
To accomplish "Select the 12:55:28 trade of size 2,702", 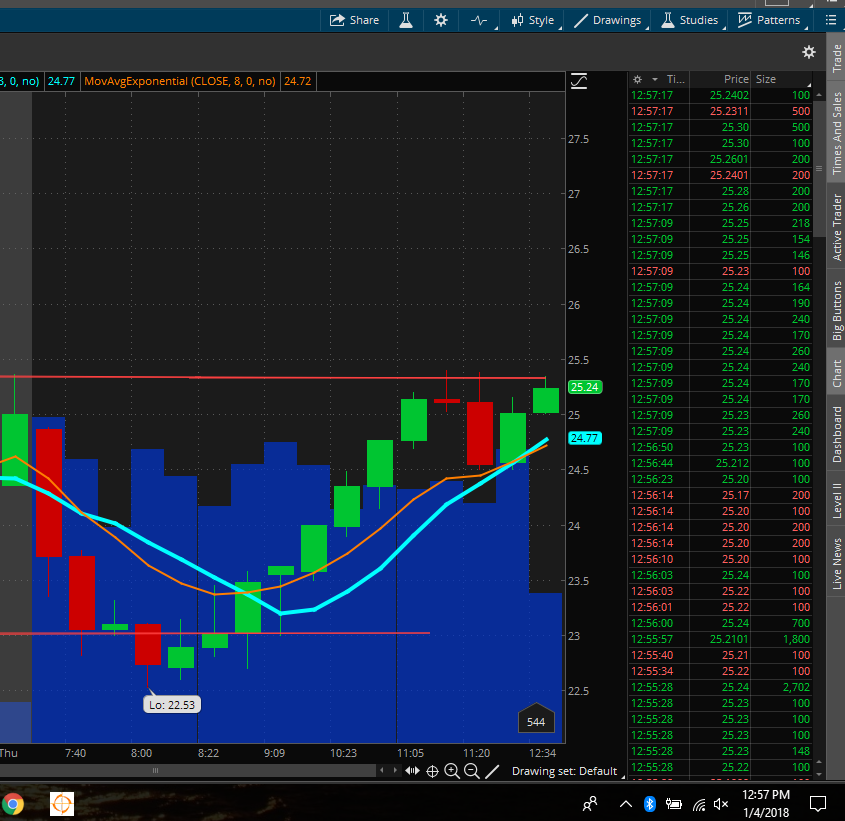I will [721, 687].
